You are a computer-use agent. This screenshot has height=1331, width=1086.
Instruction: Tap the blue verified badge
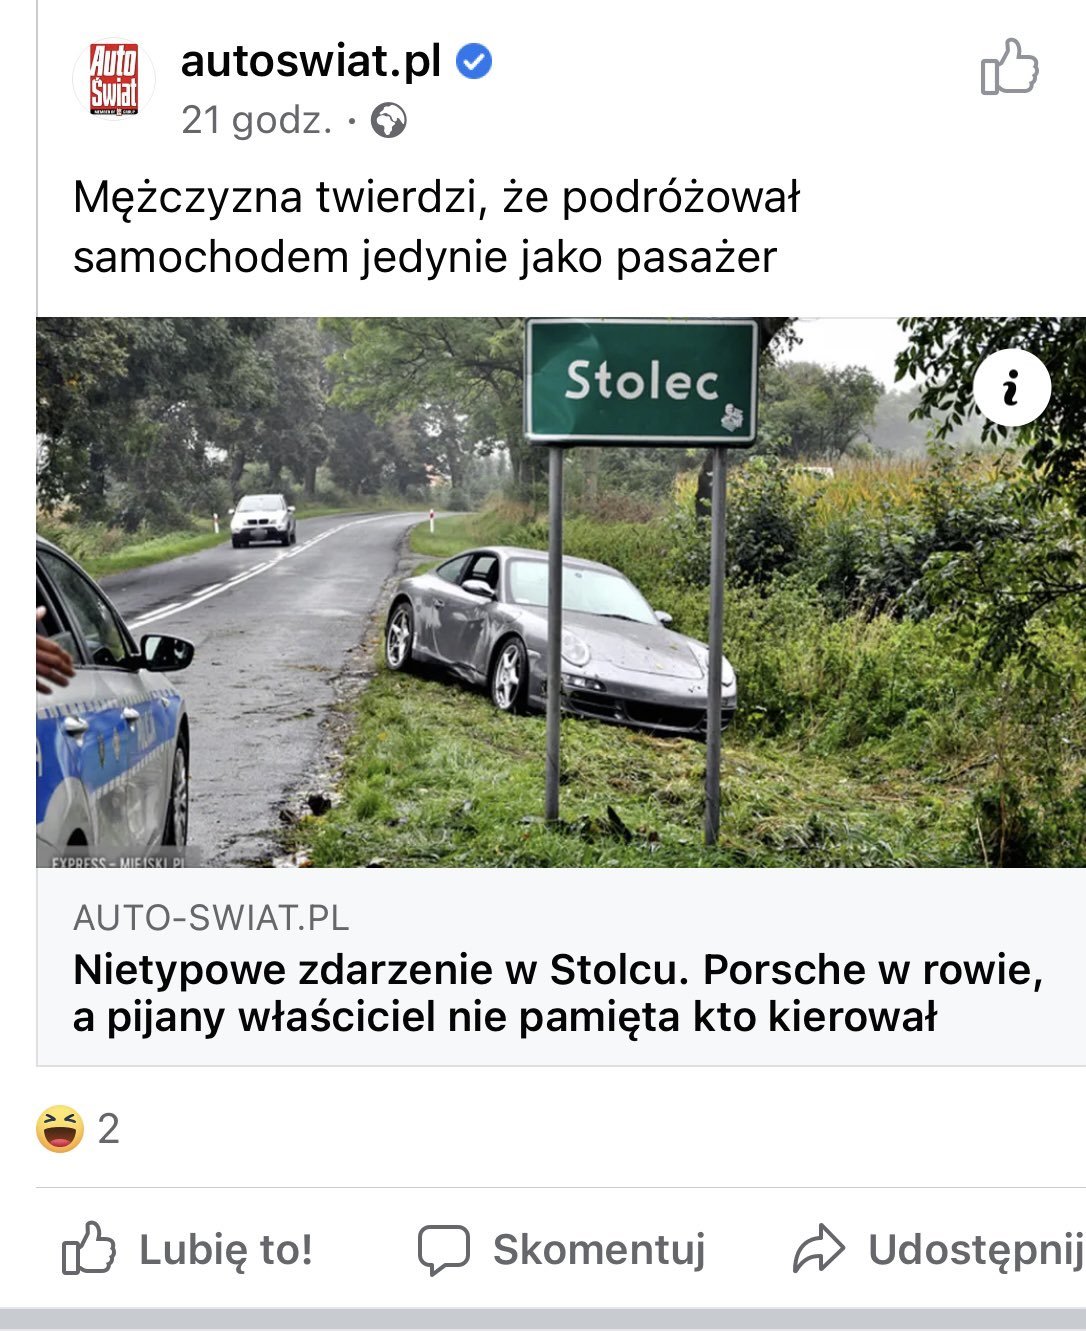pyautogui.click(x=474, y=62)
